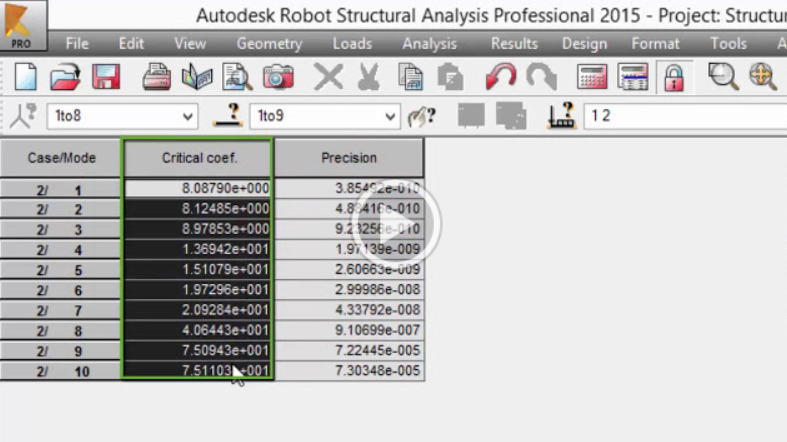Click the Precision column header

pyautogui.click(x=349, y=158)
